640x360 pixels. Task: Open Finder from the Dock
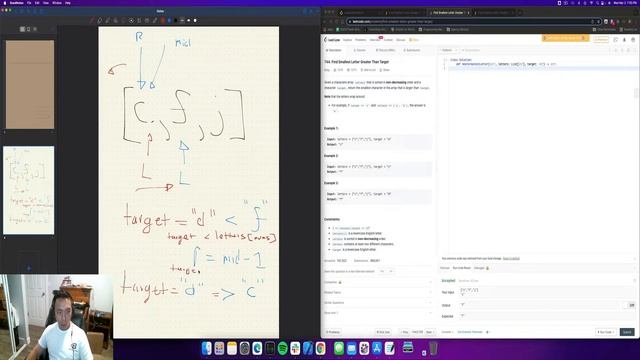207,348
